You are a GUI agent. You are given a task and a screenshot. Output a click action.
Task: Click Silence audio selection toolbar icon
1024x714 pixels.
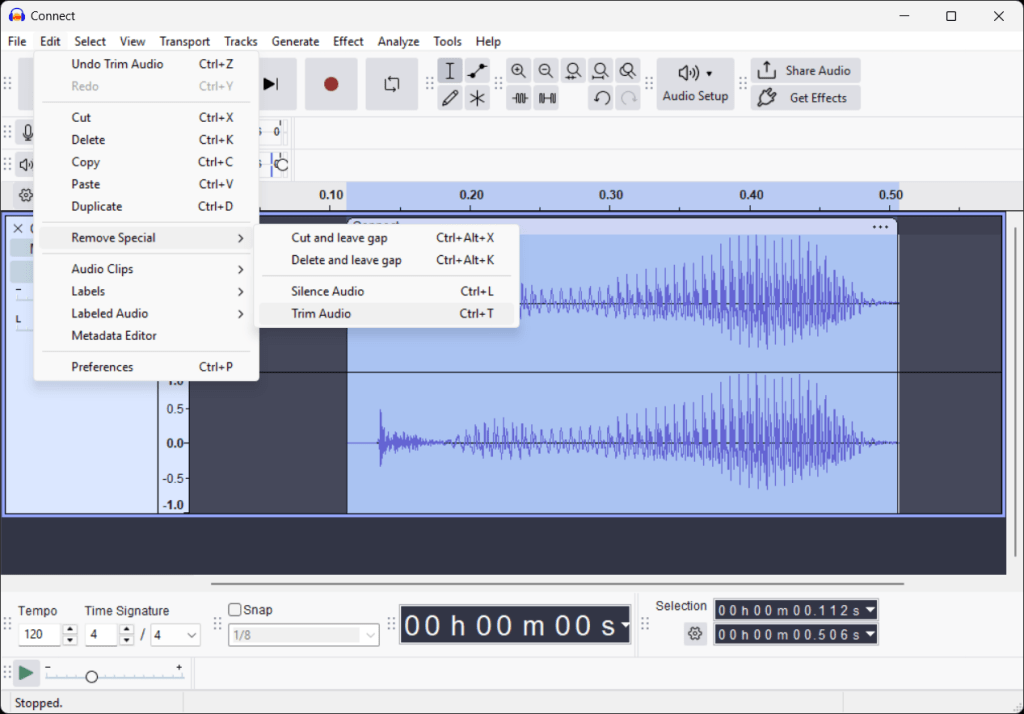pyautogui.click(x=546, y=98)
